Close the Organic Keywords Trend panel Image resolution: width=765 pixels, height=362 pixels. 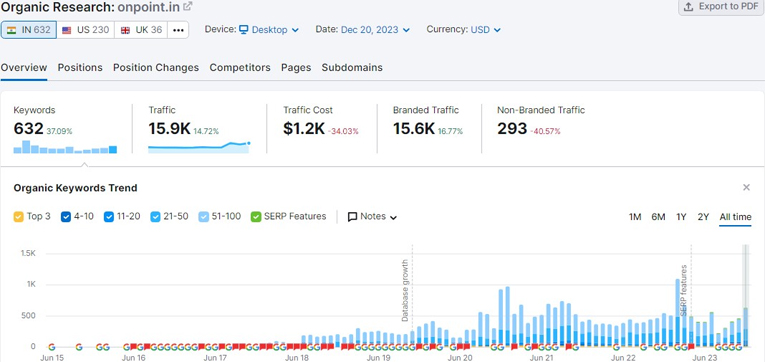[x=746, y=188]
